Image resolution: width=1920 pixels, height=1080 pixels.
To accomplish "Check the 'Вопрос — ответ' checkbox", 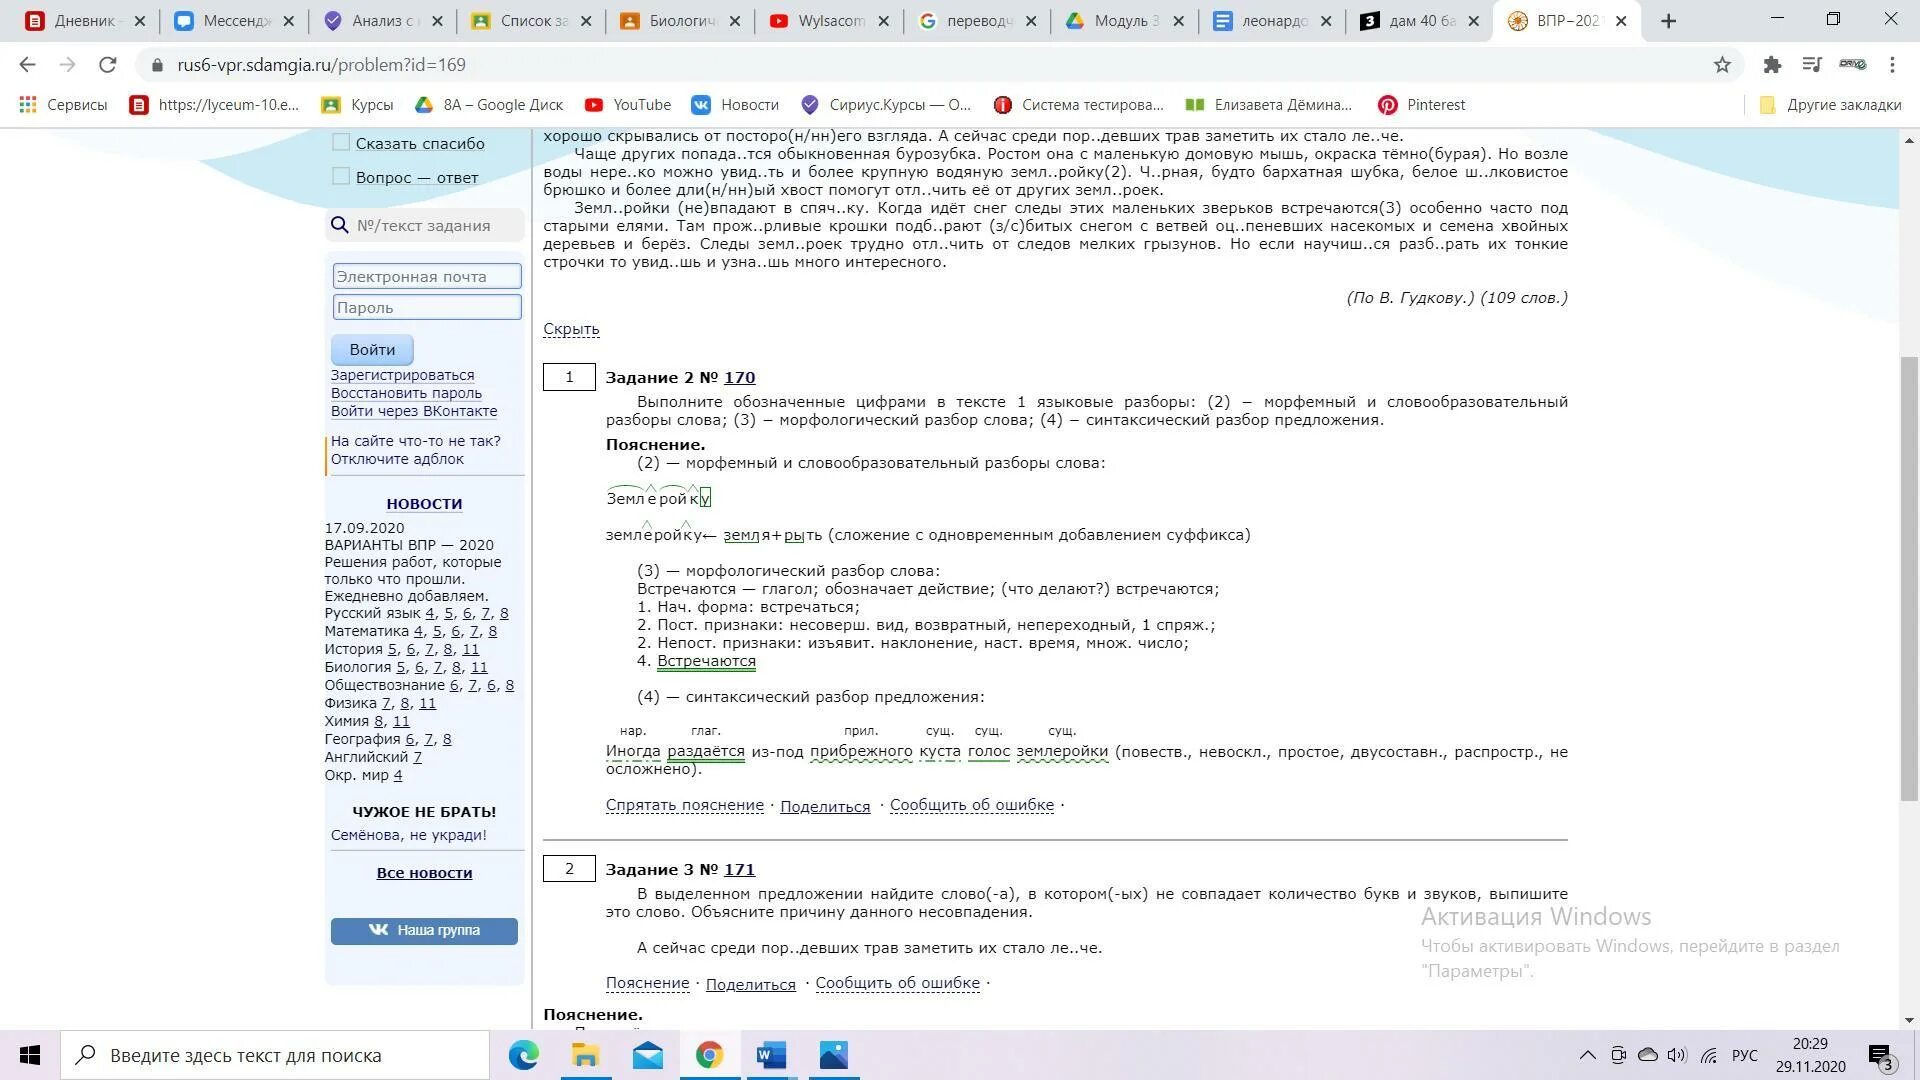I will pyautogui.click(x=341, y=177).
